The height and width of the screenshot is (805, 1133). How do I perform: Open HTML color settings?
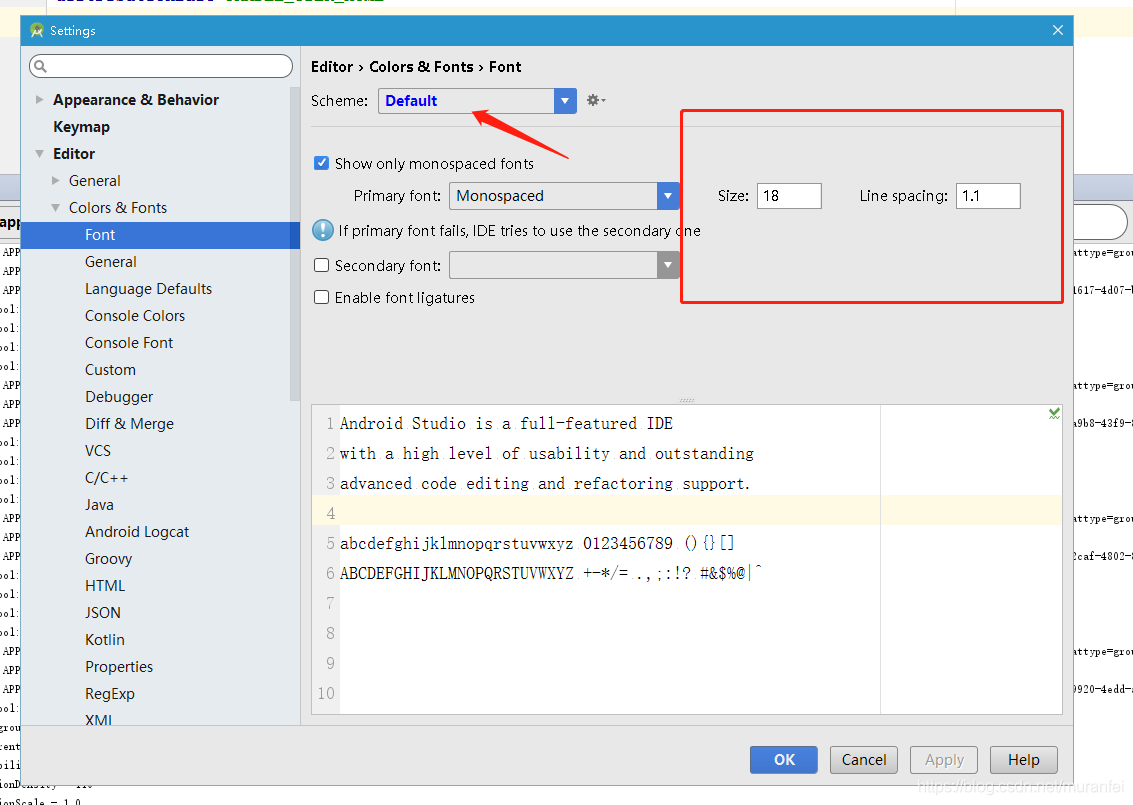(105, 585)
